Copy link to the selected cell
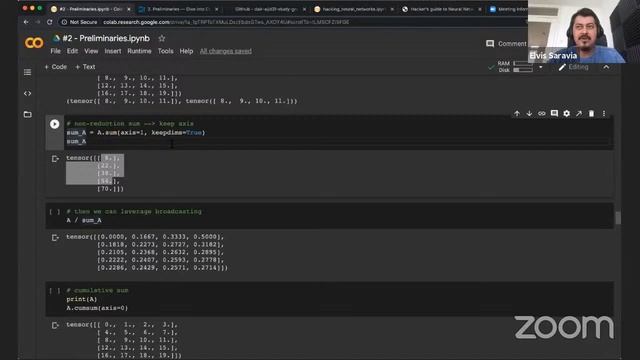640x360 pixels. coord(542,113)
